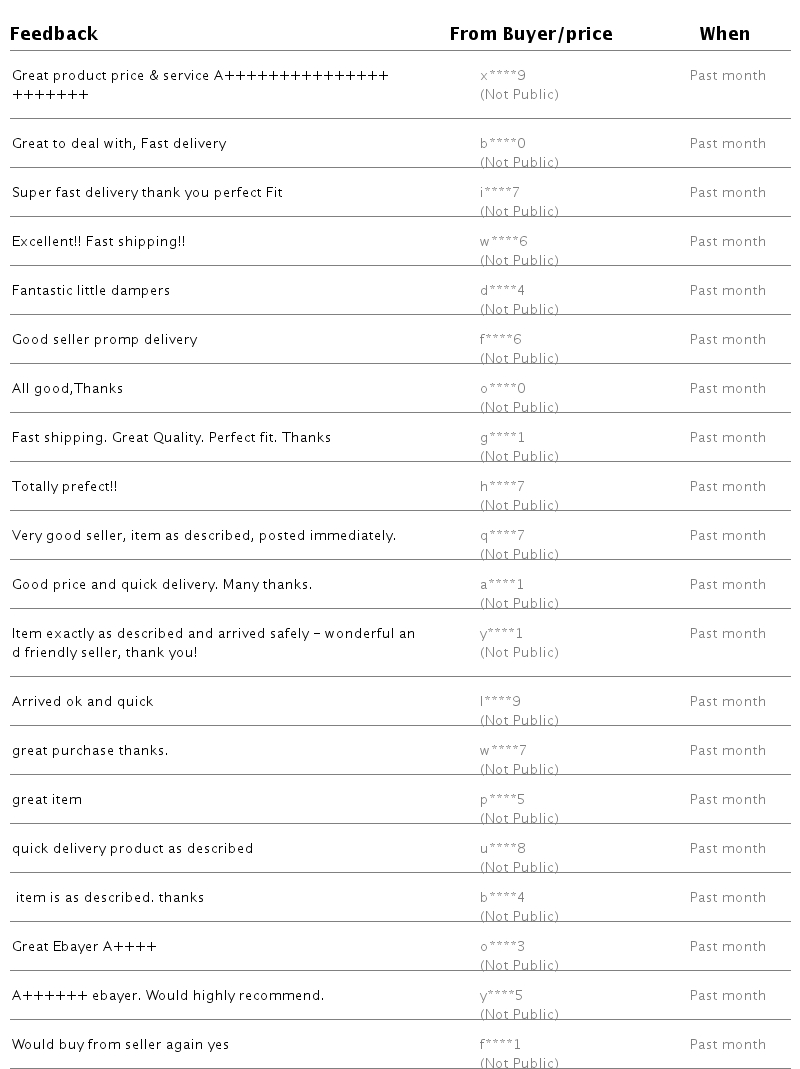Select the "Great Ebayer A++++" feedback row

pyautogui.click(x=84, y=946)
